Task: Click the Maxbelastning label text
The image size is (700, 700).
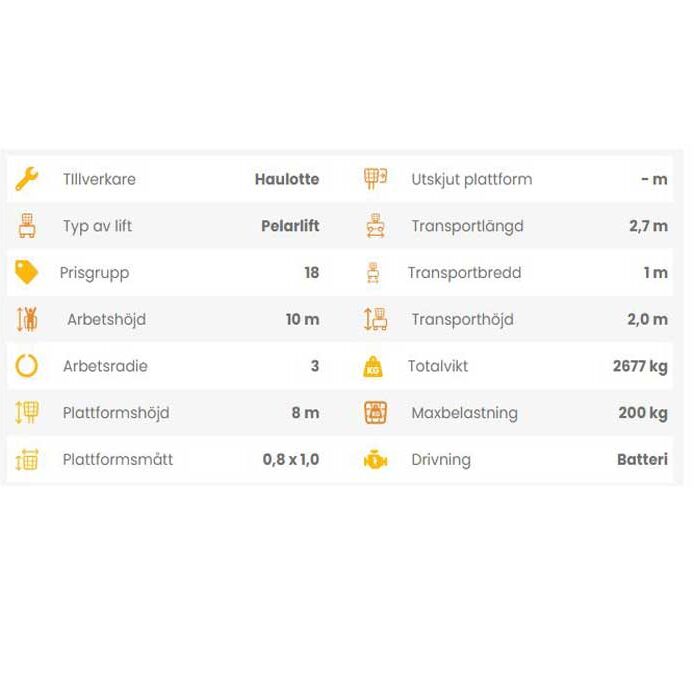Action: coord(464,413)
